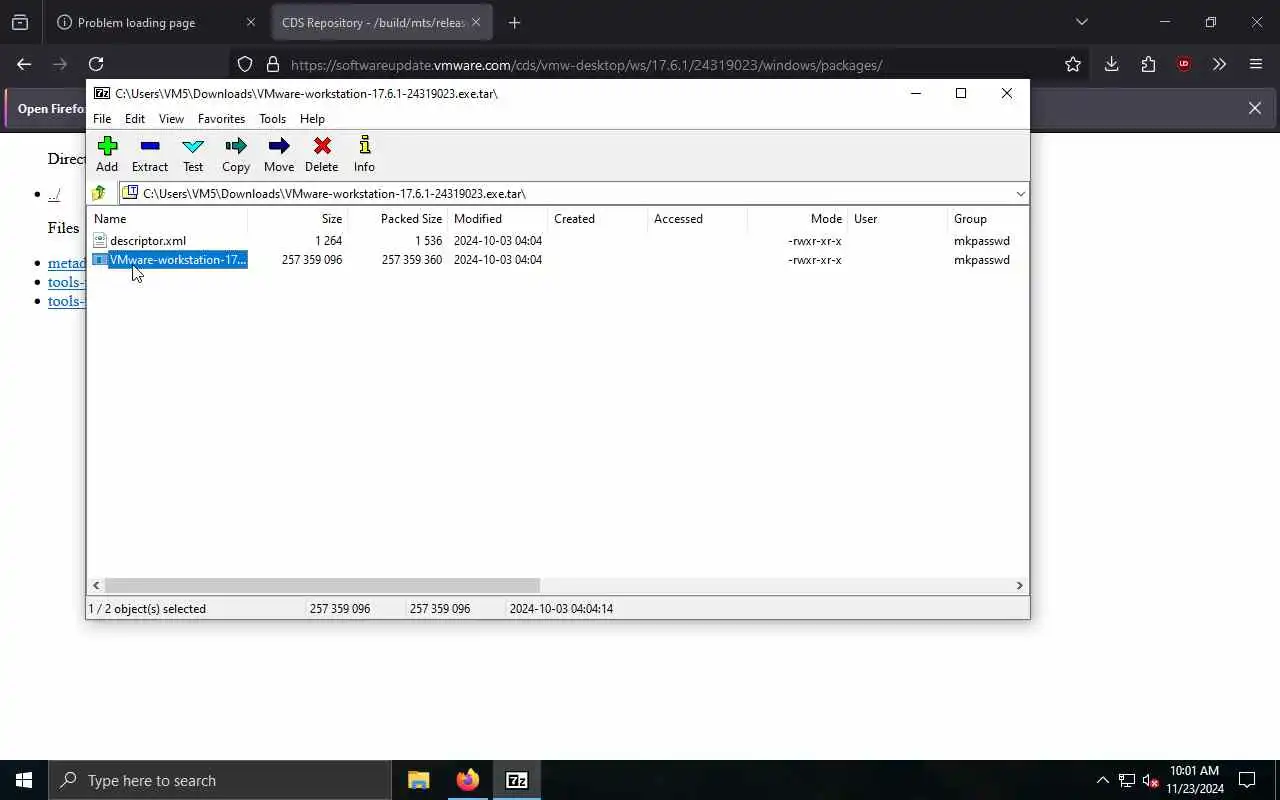Open the Edit menu
The image size is (1280, 800).
point(135,118)
